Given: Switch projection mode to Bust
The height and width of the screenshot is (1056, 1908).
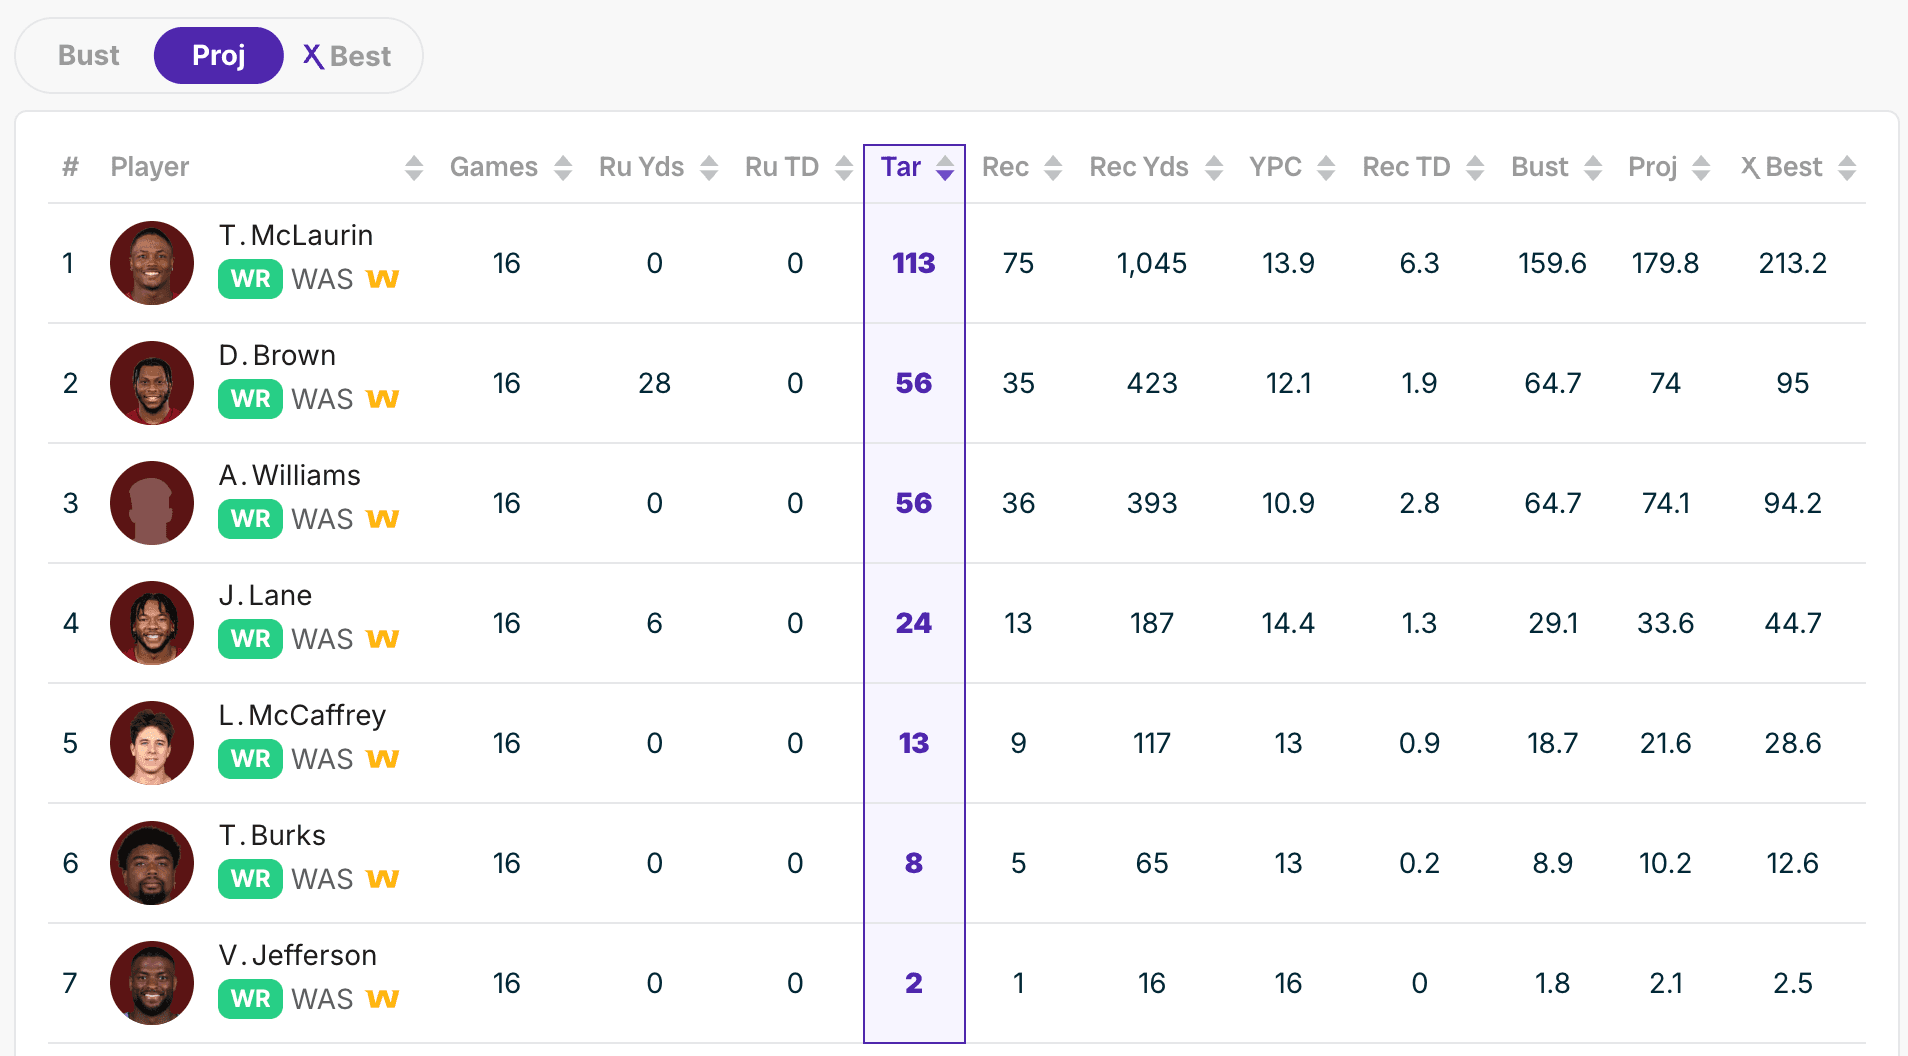Looking at the screenshot, I should coord(89,56).
